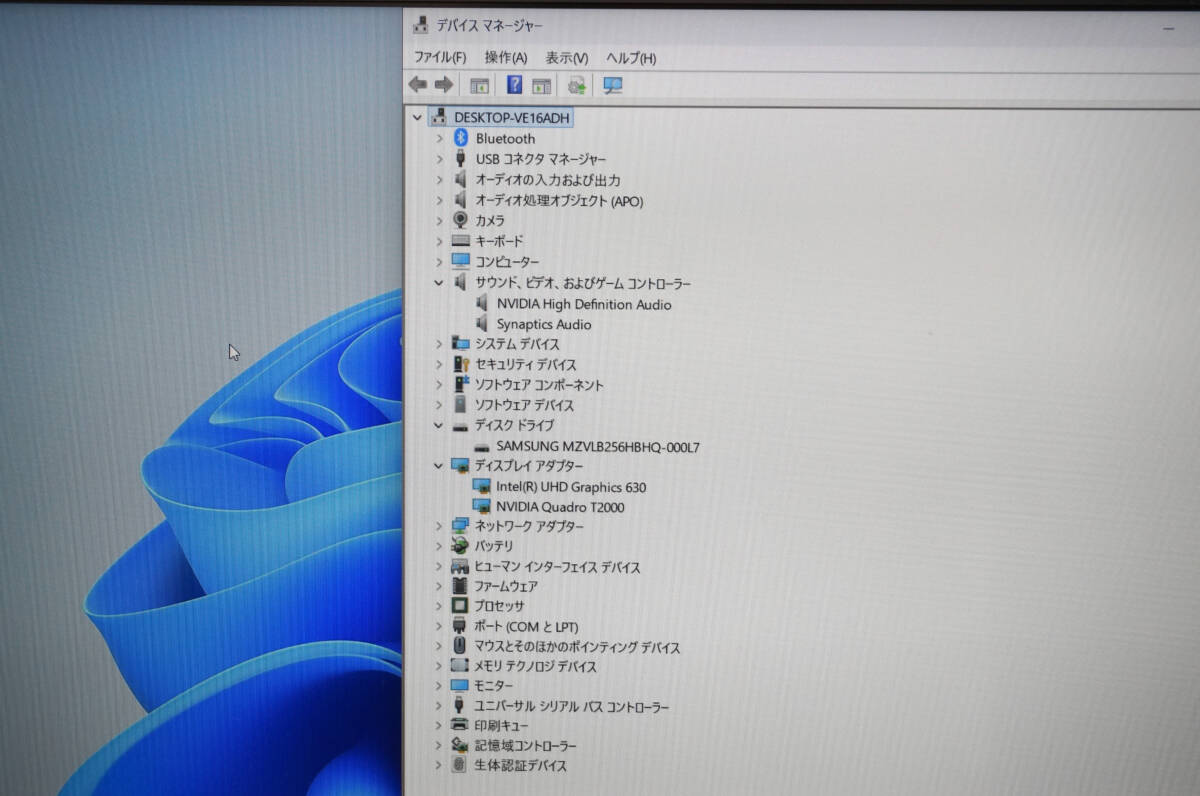Click the Back arrow toolbar icon
The height and width of the screenshot is (796, 1200).
pyautogui.click(x=418, y=85)
